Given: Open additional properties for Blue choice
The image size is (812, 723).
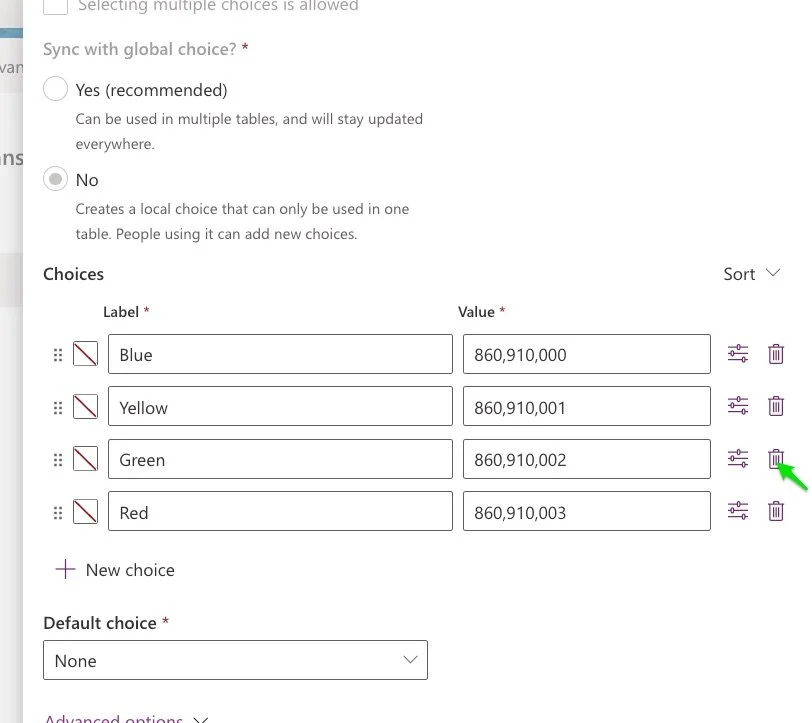Looking at the screenshot, I should [x=737, y=354].
